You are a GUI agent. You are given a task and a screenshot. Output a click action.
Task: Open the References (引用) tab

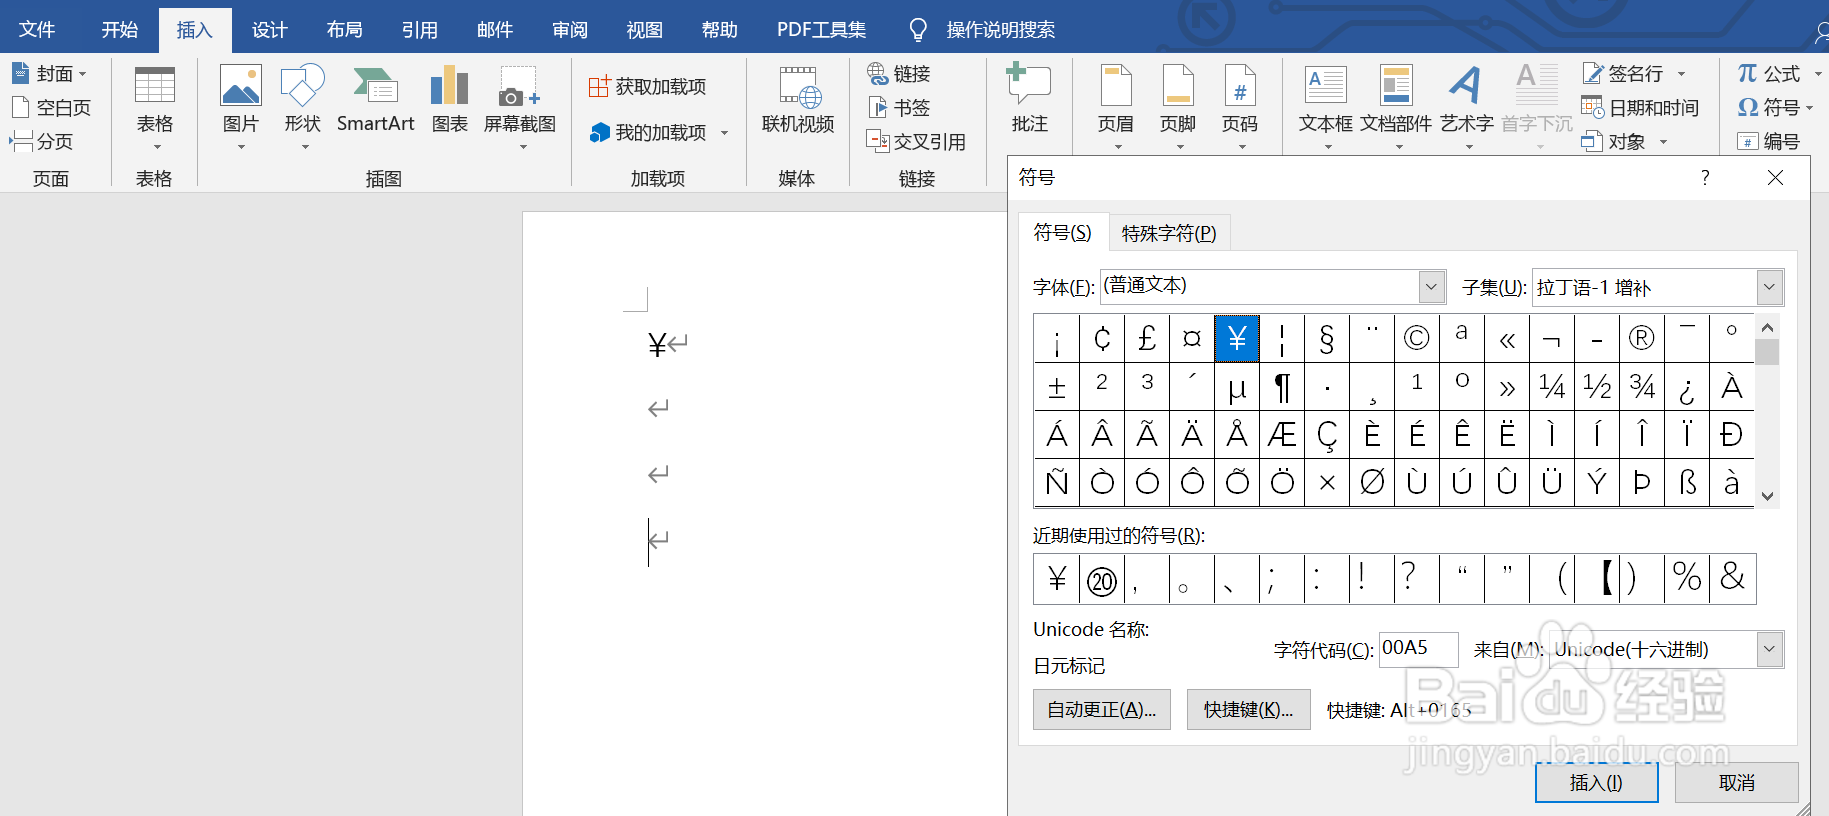419,29
